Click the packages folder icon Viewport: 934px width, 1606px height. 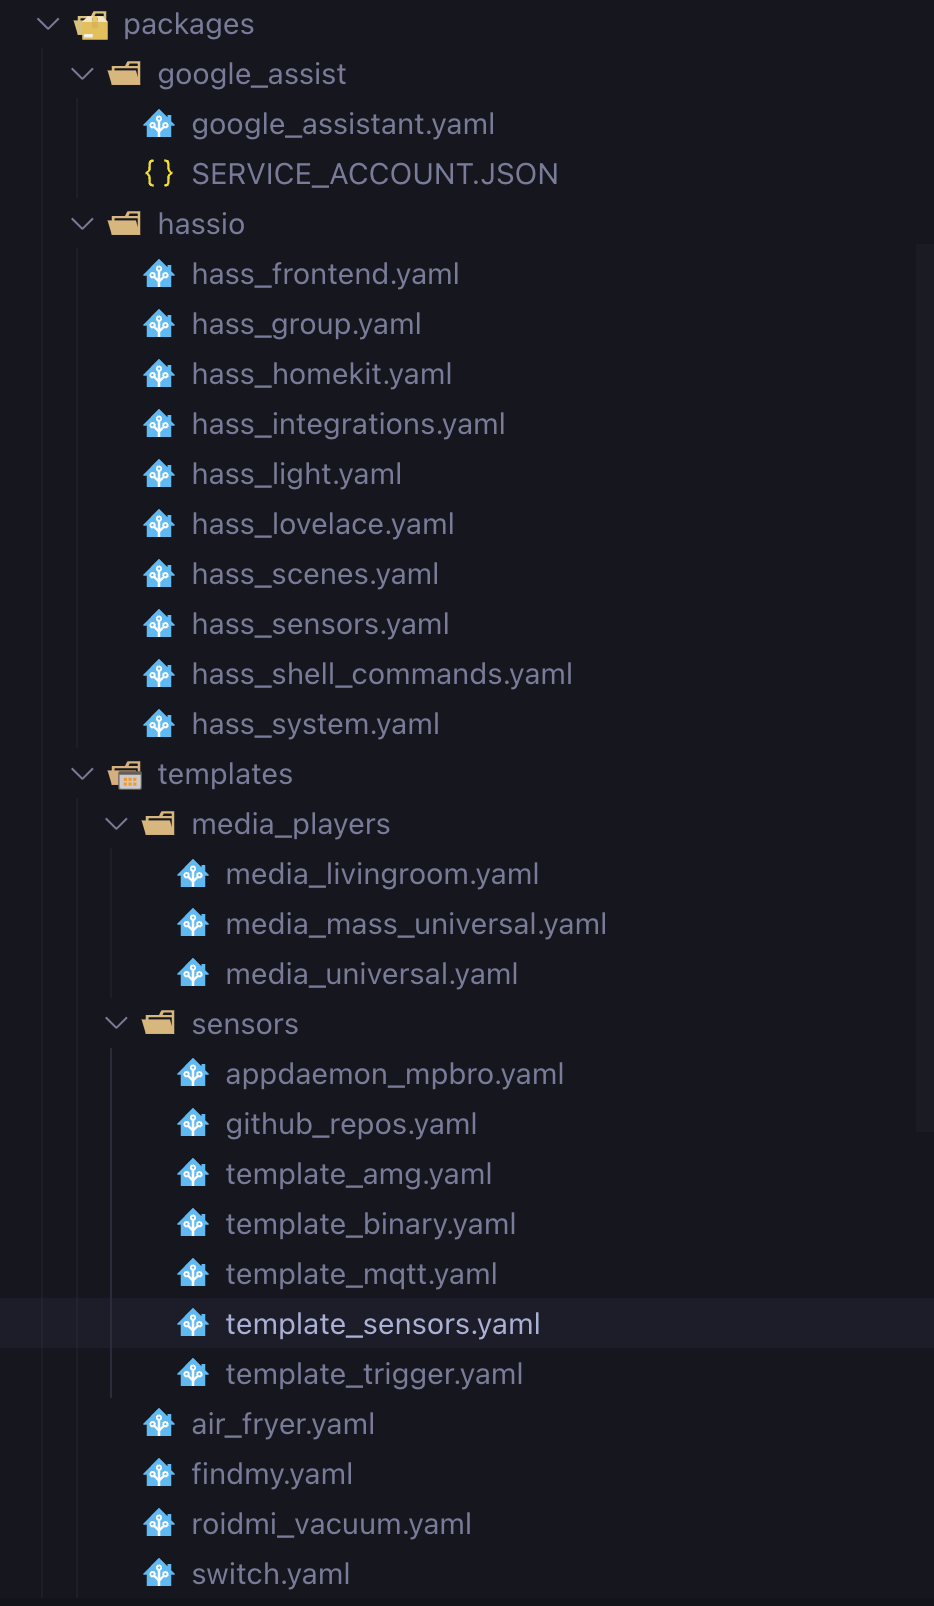tap(92, 25)
